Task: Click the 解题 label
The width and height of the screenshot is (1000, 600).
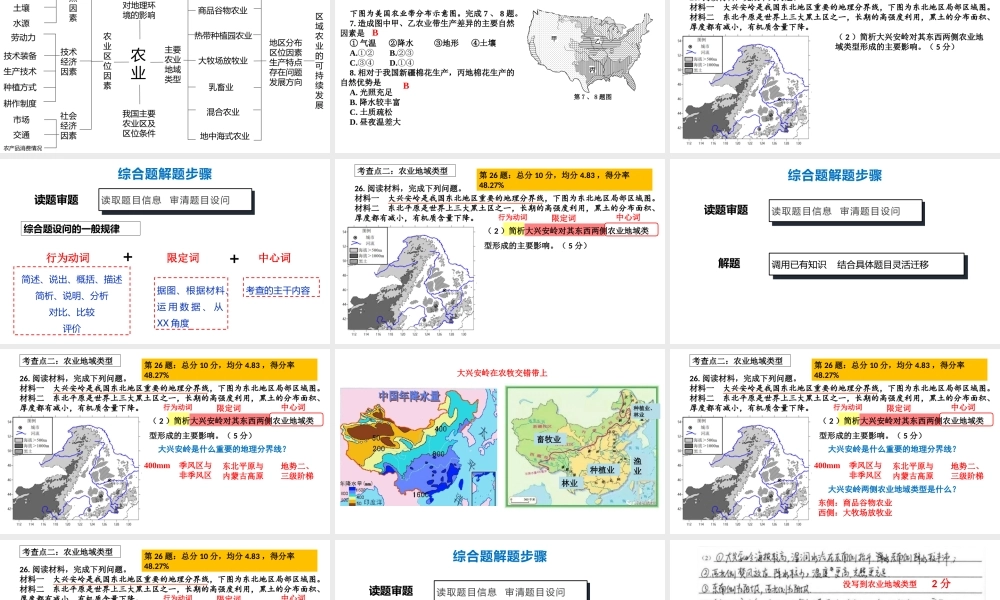Action: coord(729,263)
